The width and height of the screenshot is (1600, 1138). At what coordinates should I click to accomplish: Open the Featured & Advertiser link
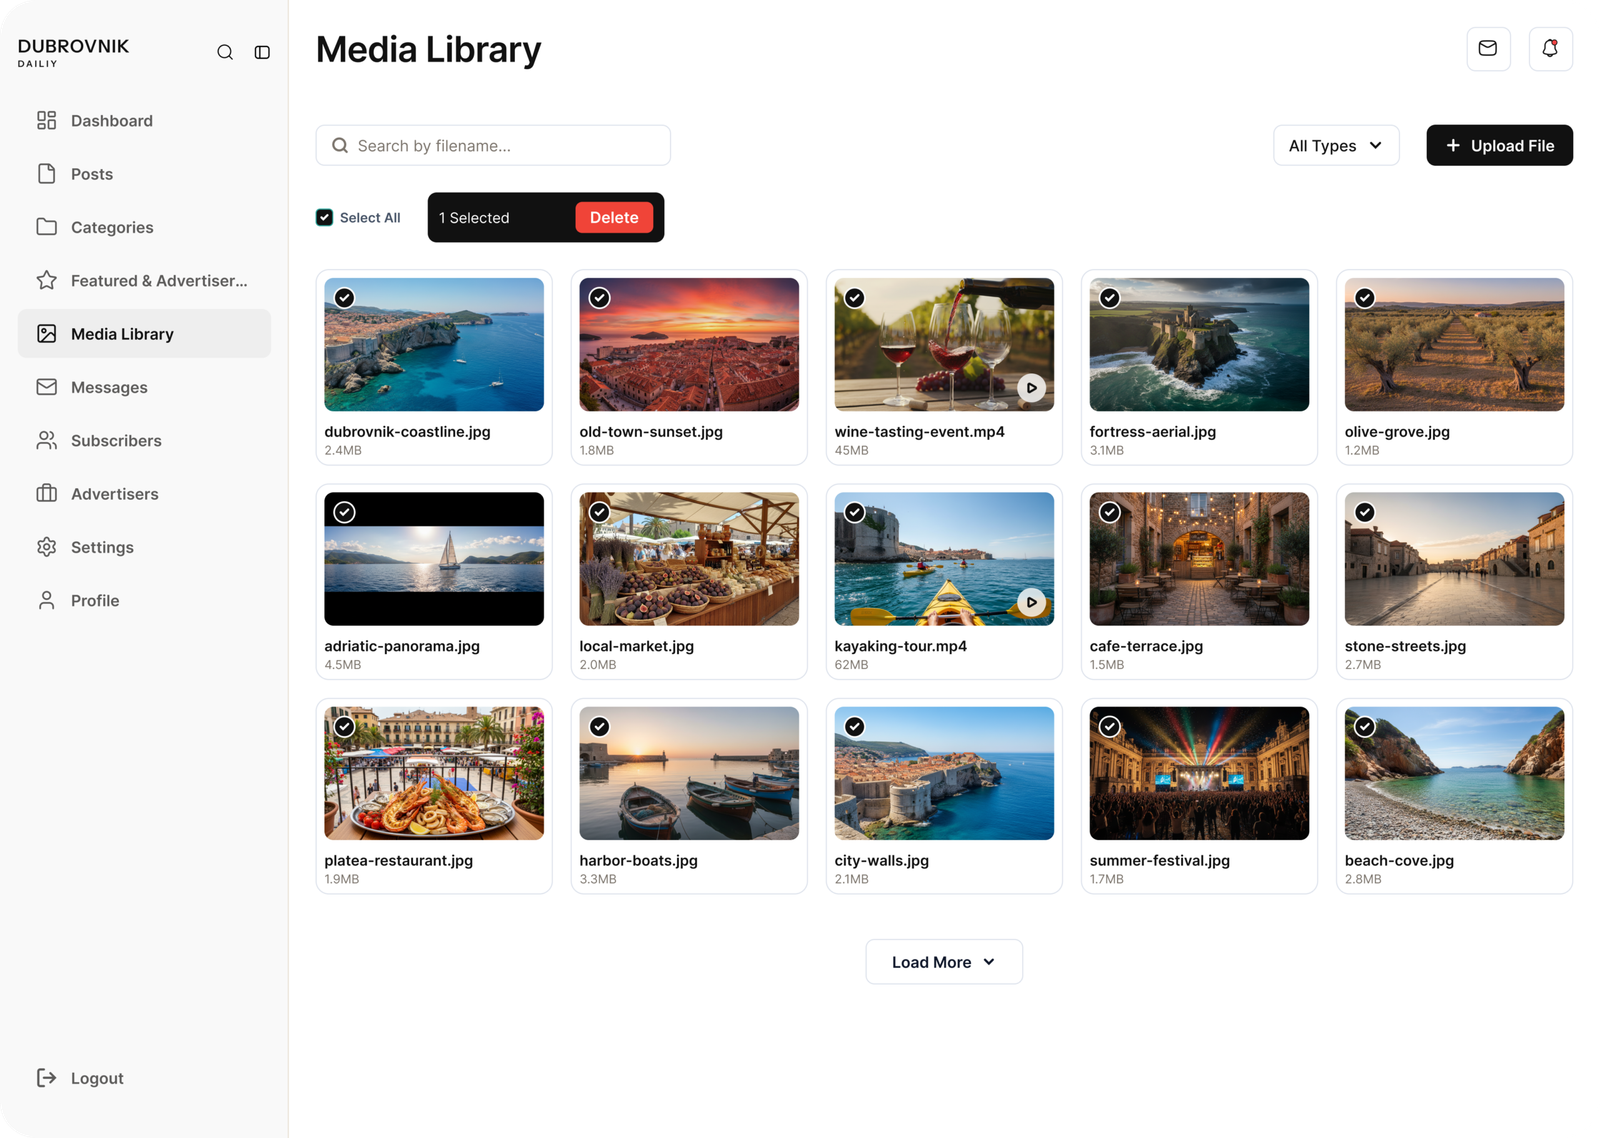pyautogui.click(x=144, y=280)
